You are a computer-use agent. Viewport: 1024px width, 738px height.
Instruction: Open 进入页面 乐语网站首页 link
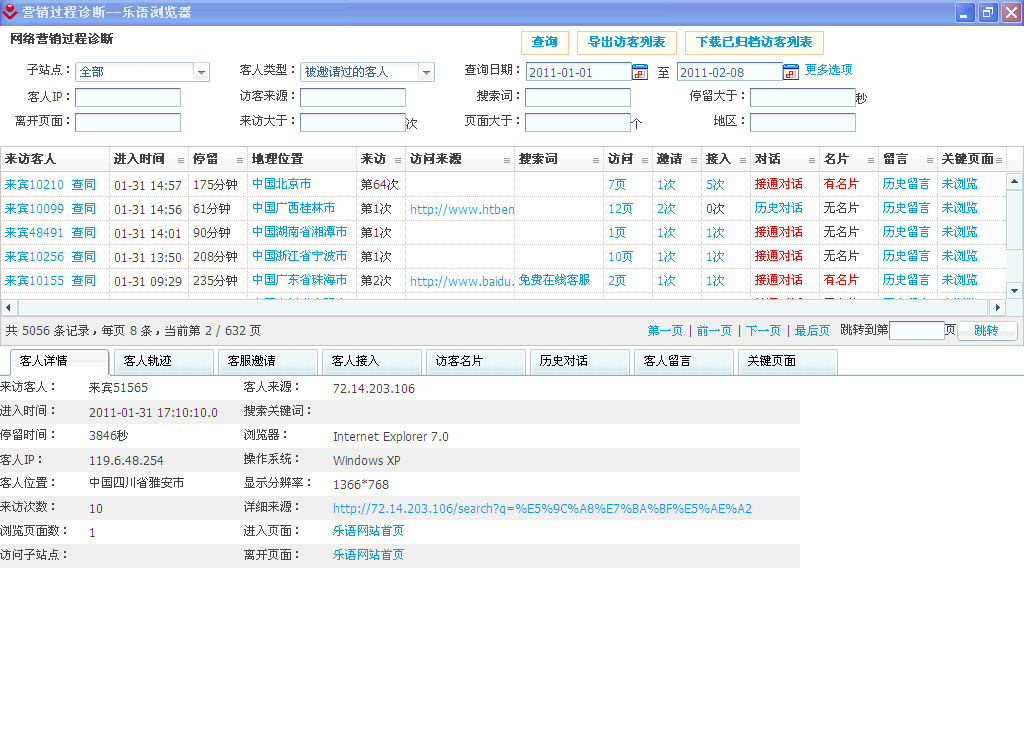click(x=368, y=531)
